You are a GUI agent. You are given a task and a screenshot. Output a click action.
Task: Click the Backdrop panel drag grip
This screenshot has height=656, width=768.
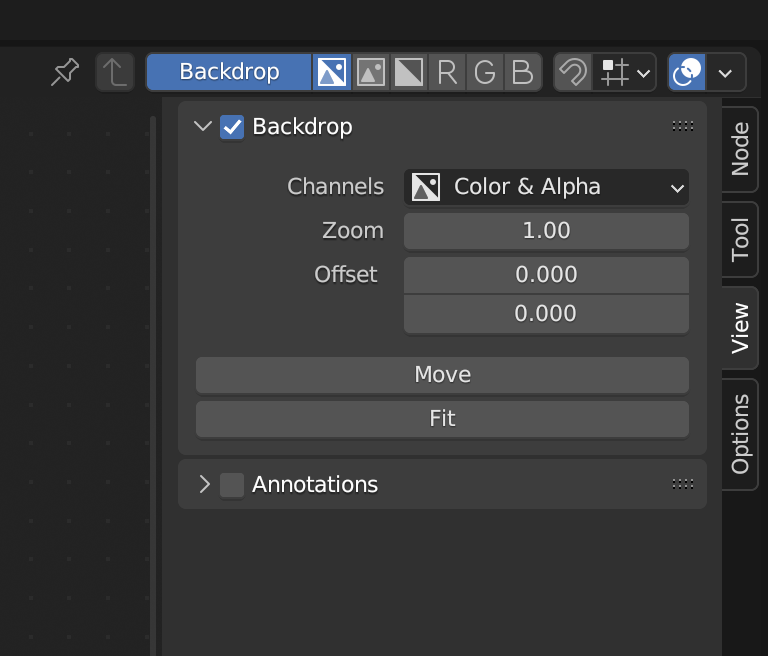coord(682,126)
